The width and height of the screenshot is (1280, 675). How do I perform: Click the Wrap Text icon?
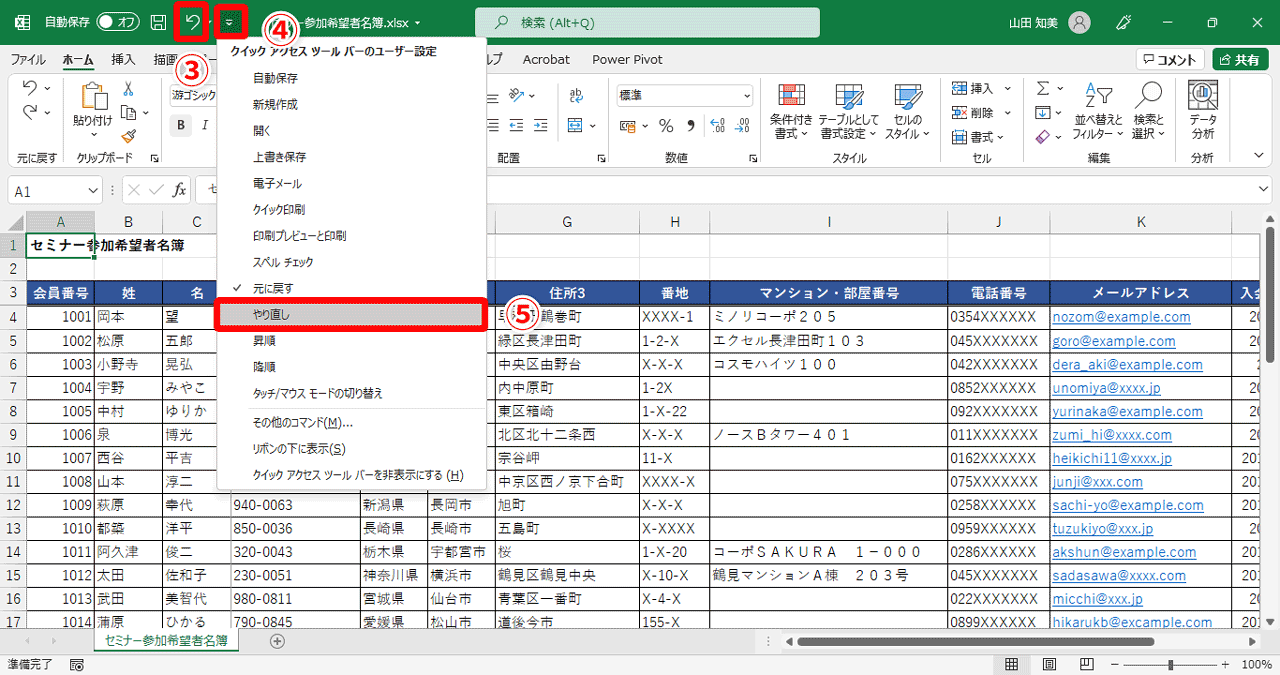576,96
